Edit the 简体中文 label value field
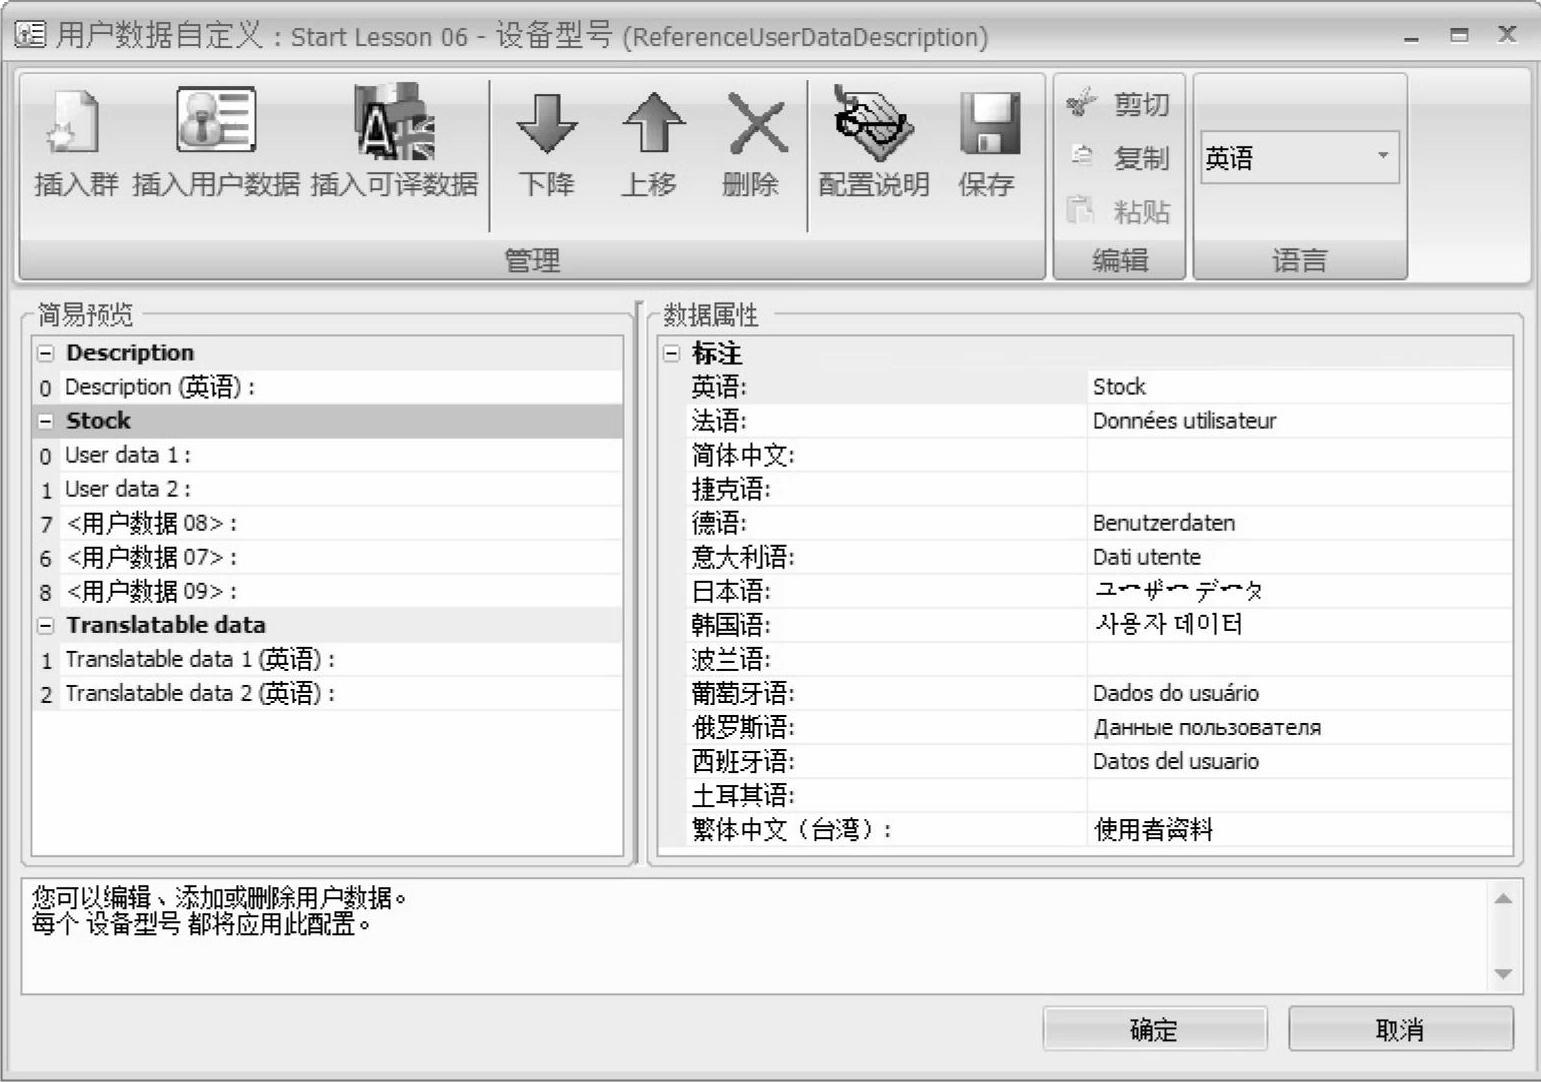The height and width of the screenshot is (1082, 1541). pyautogui.click(x=1298, y=456)
